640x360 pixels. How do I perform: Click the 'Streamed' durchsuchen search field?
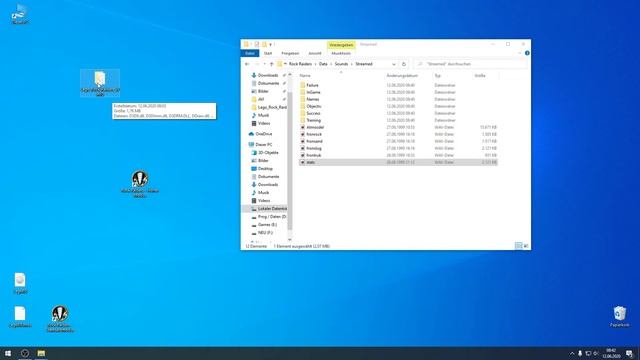tap(470, 64)
